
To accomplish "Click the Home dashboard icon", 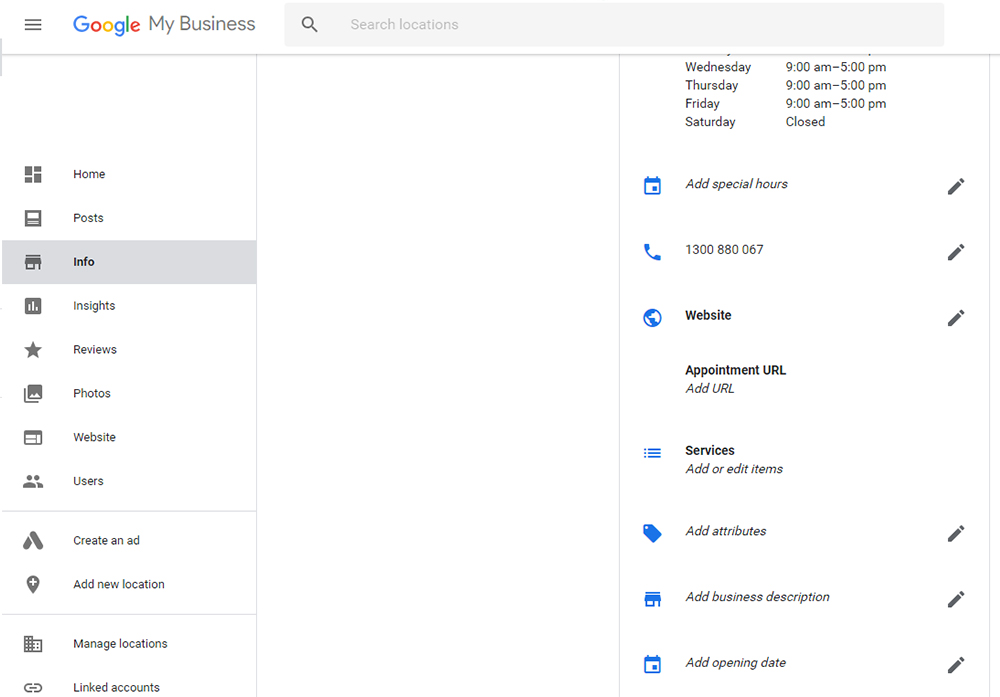I will click(33, 174).
